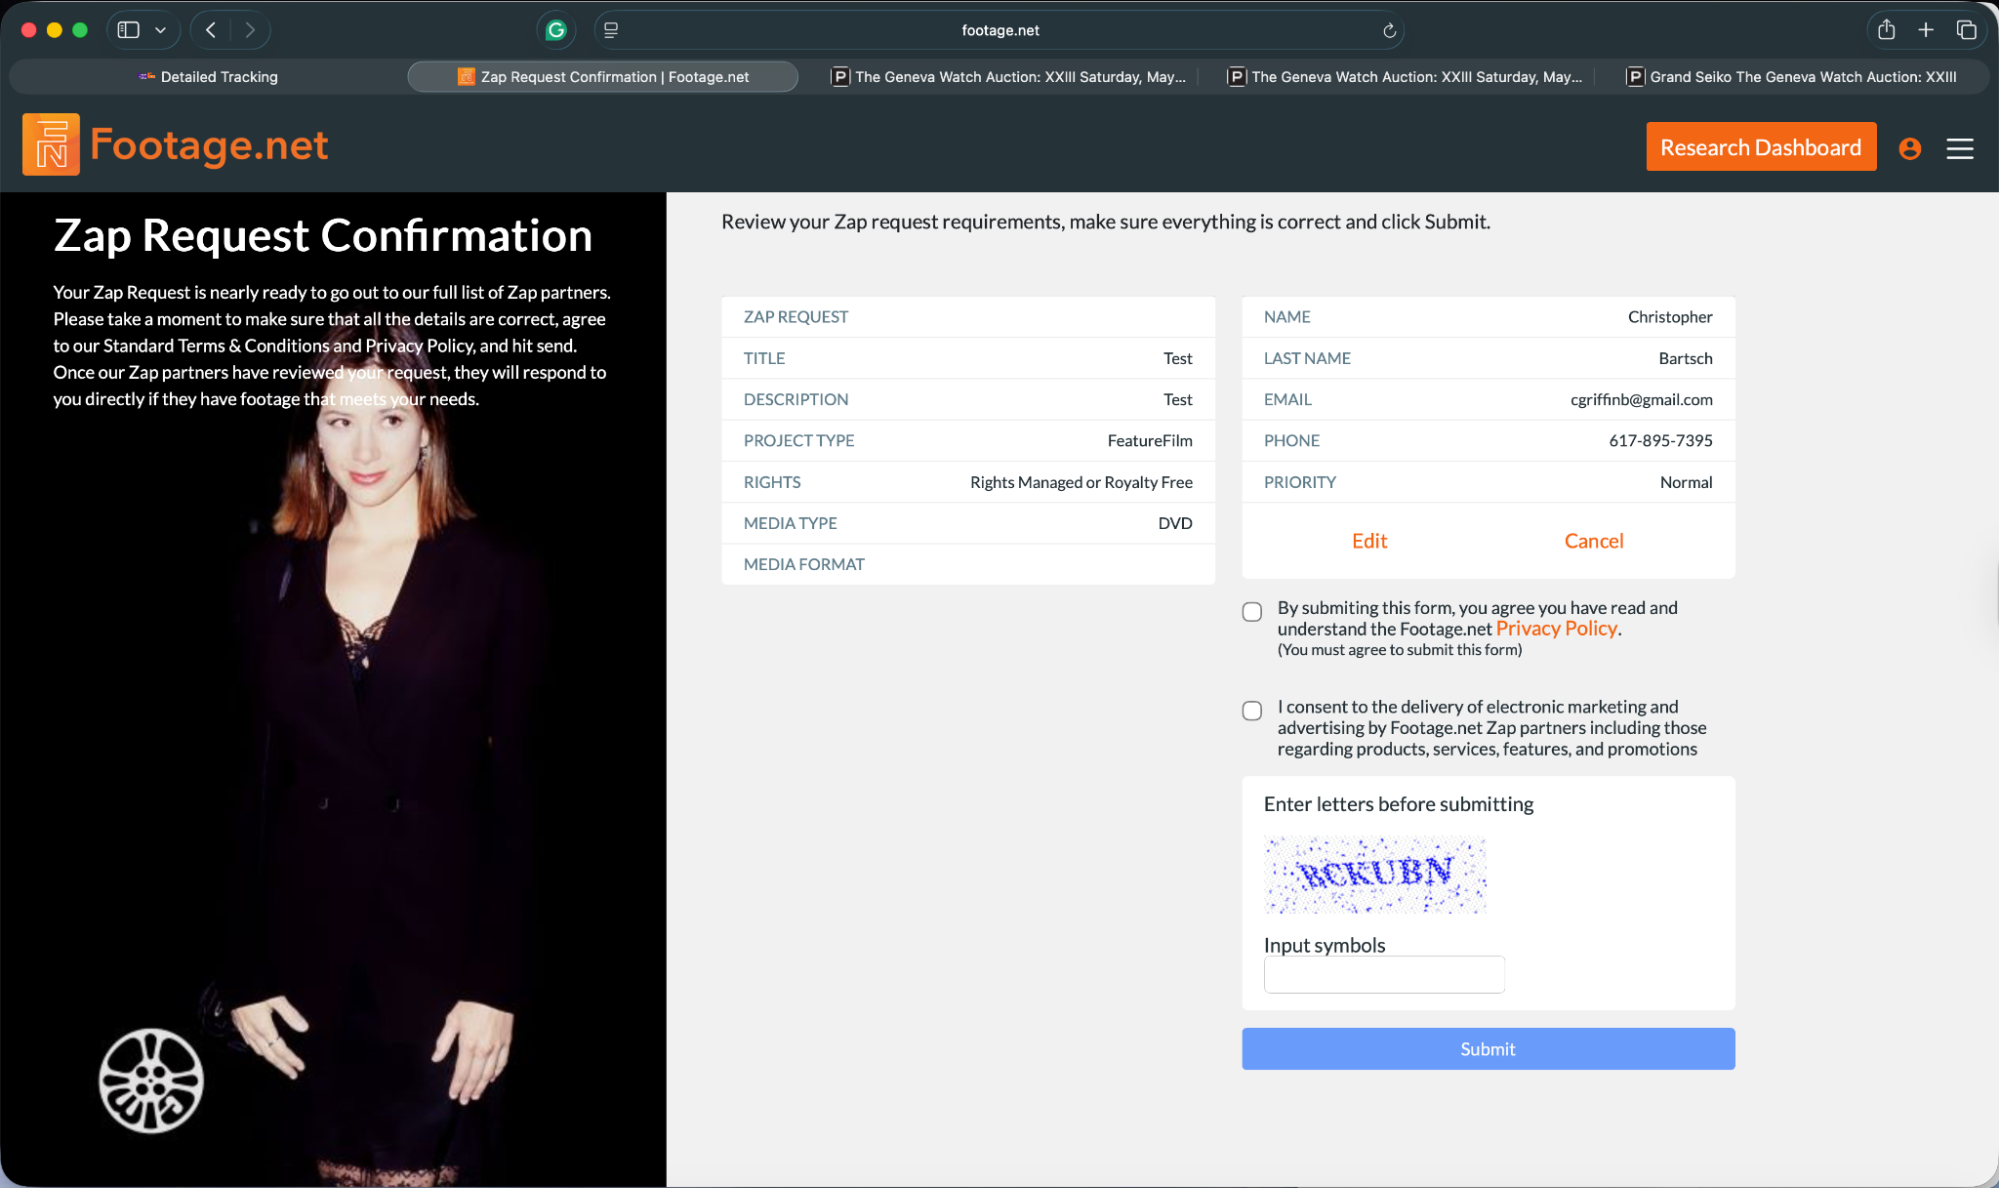Image resolution: width=1999 pixels, height=1188 pixels.
Task: Open the Privacy Policy link
Action: pos(1556,629)
